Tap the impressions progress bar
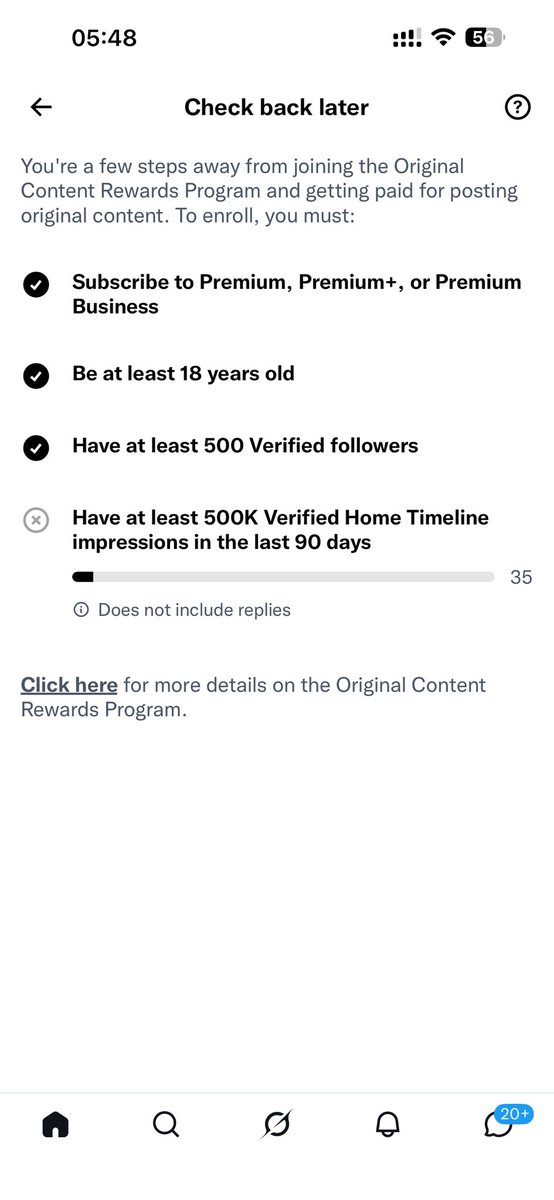Screen dimensions: 554x1200 coord(283,577)
